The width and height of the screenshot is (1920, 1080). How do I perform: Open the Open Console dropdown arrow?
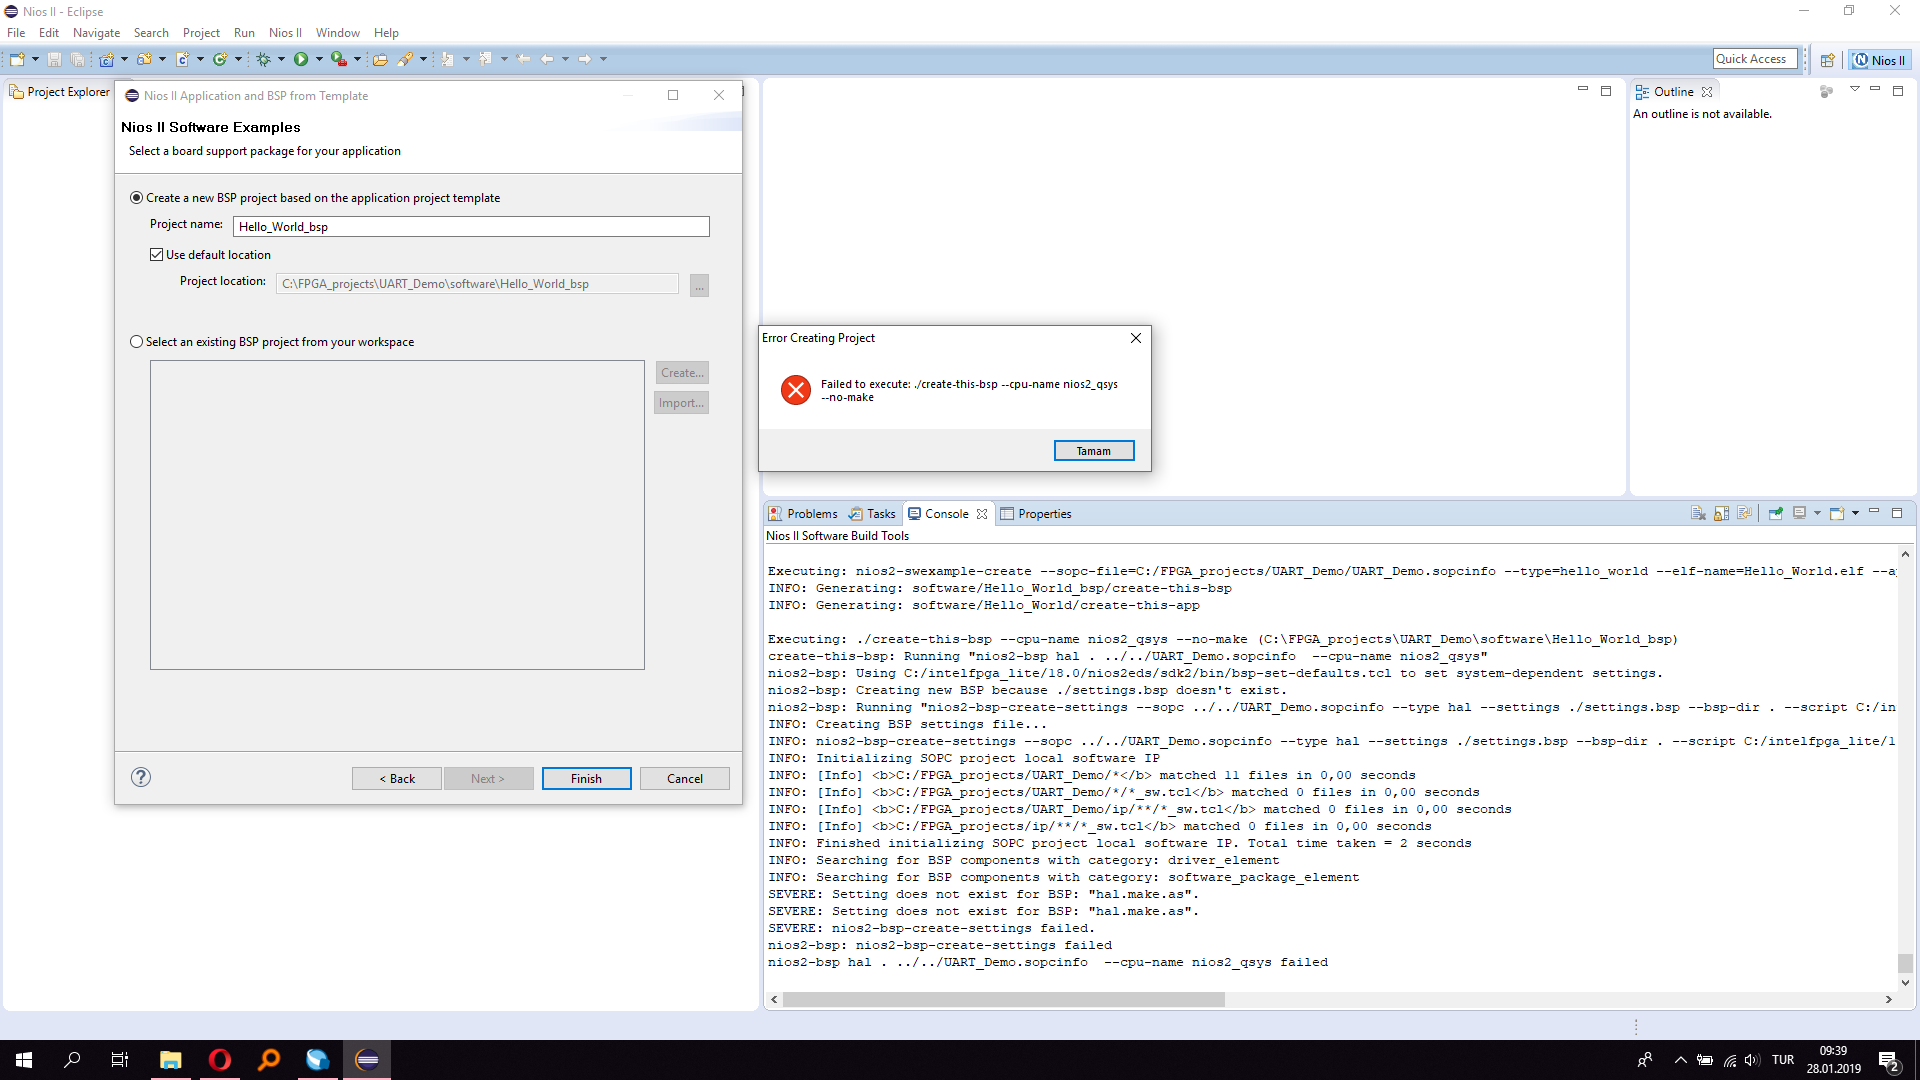(1855, 513)
